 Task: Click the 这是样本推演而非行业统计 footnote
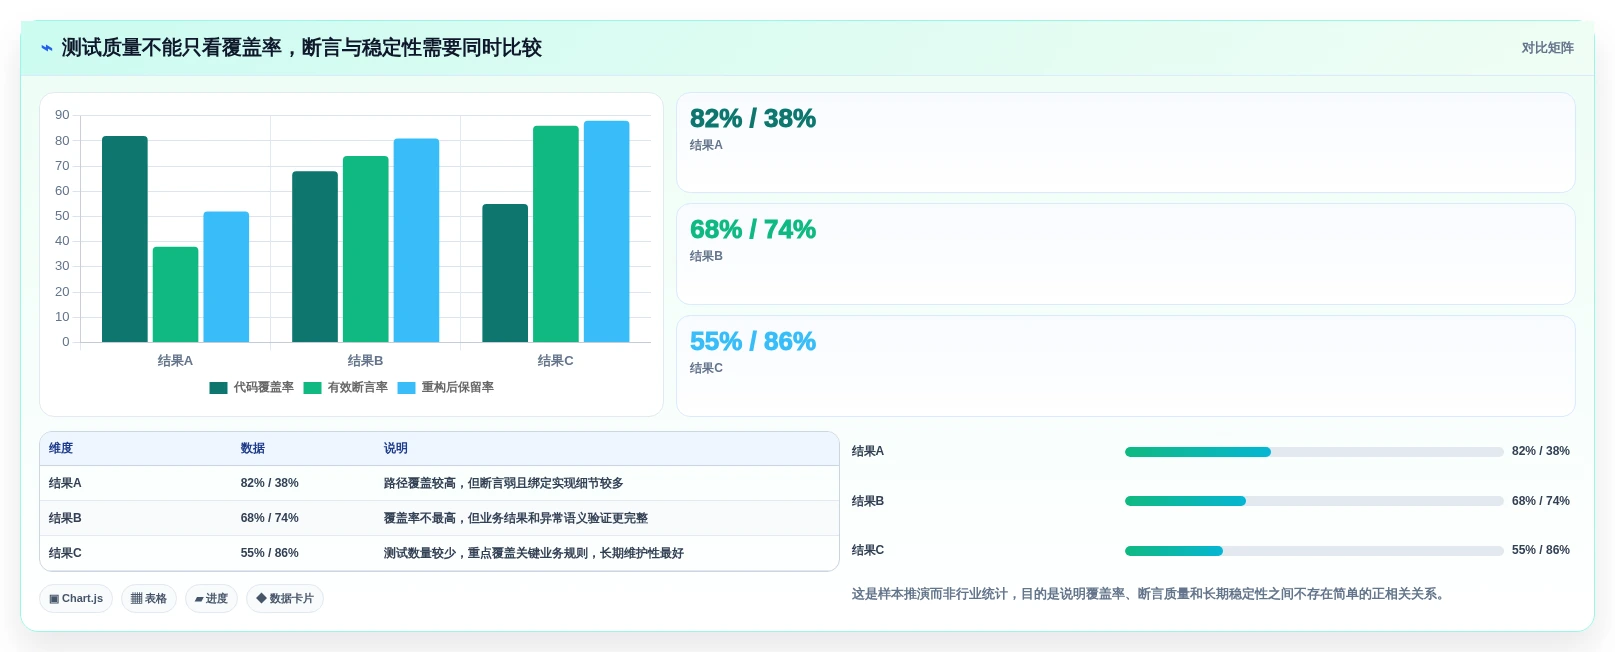point(1148,594)
